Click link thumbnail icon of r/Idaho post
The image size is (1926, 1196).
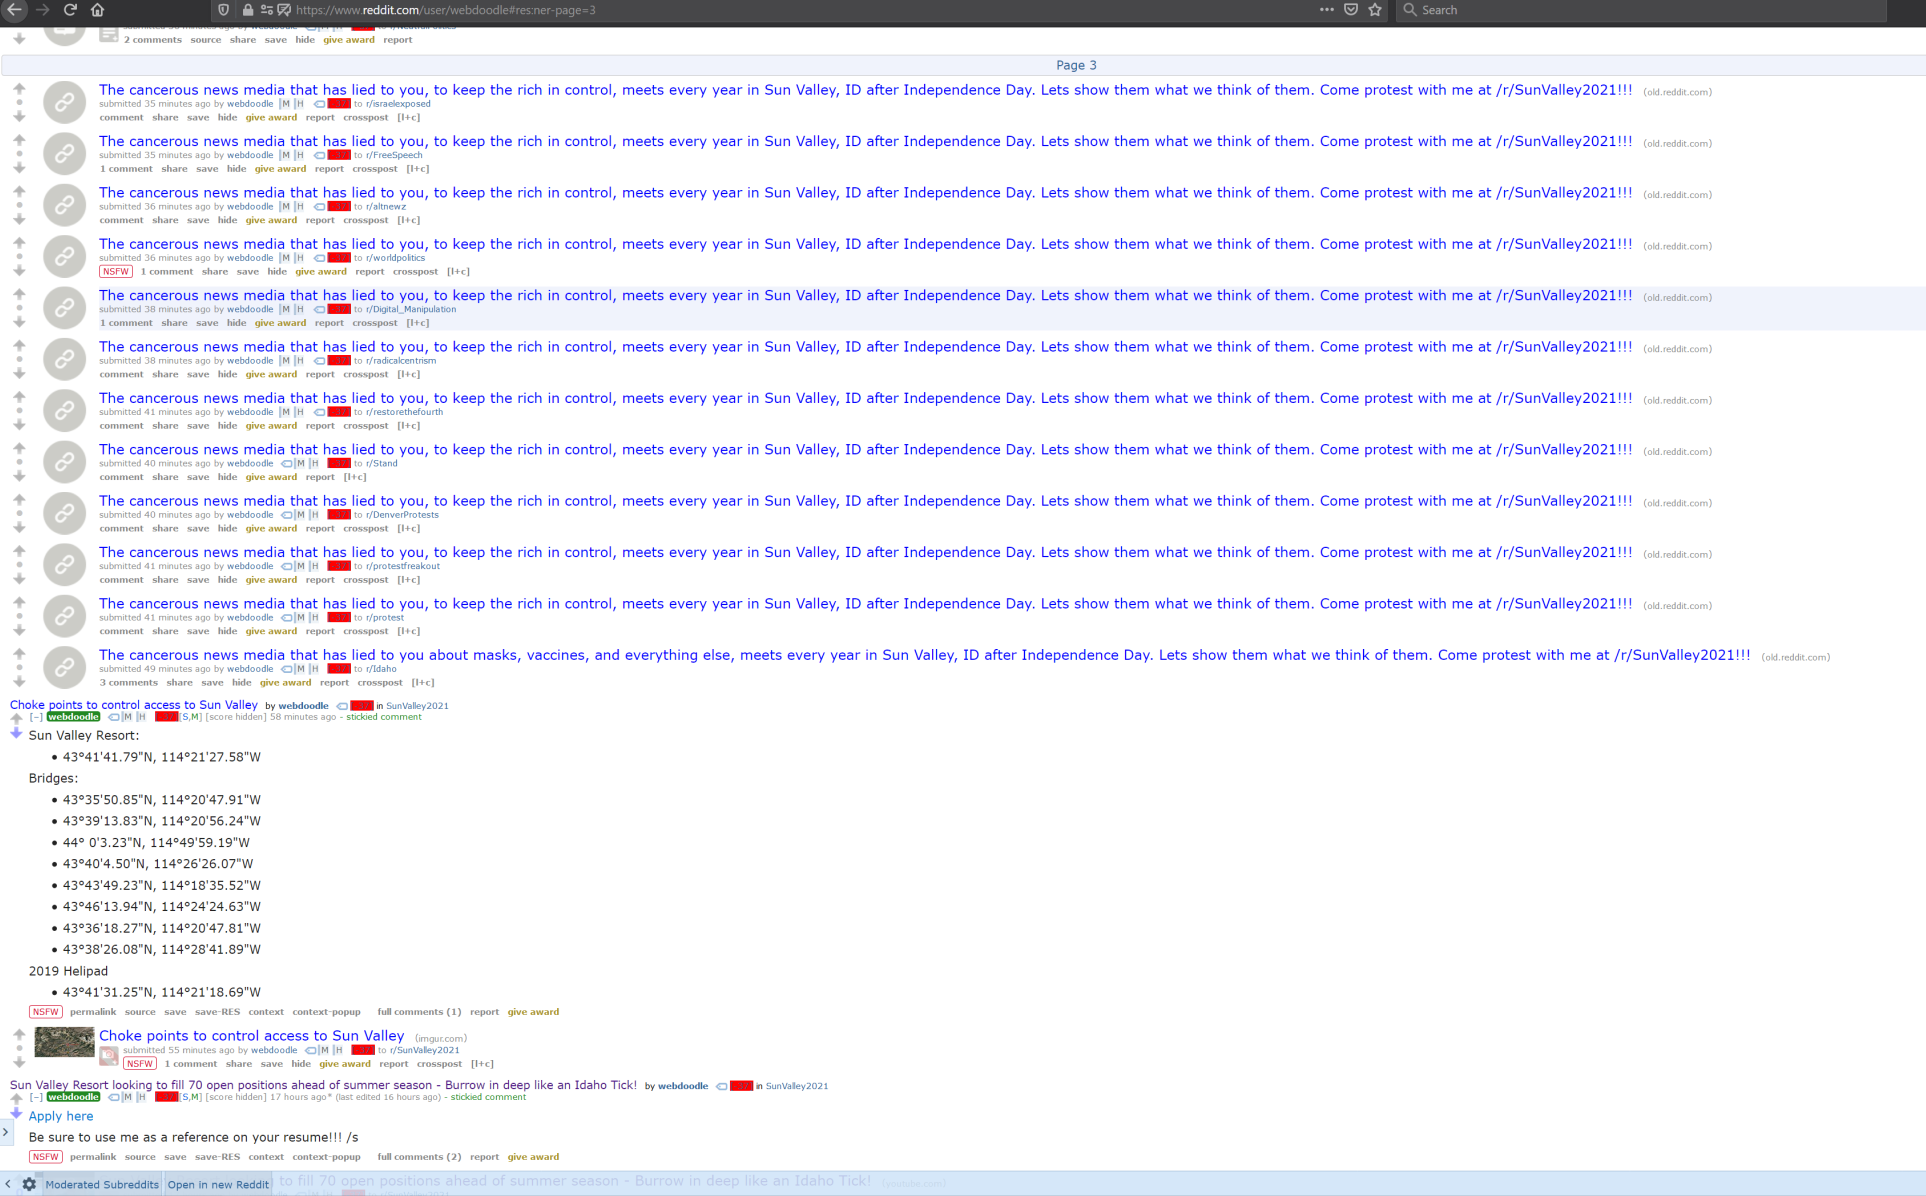tap(64, 667)
